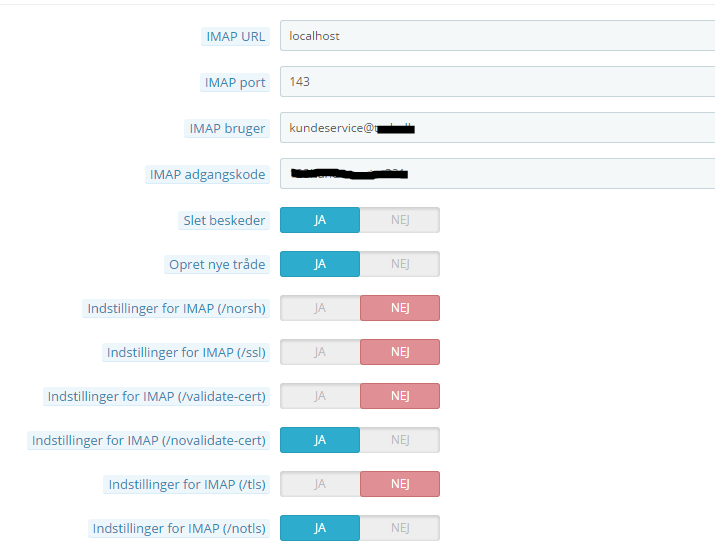
Task: Select NEJ for IMAP /norsh option
Action: [x=400, y=308]
